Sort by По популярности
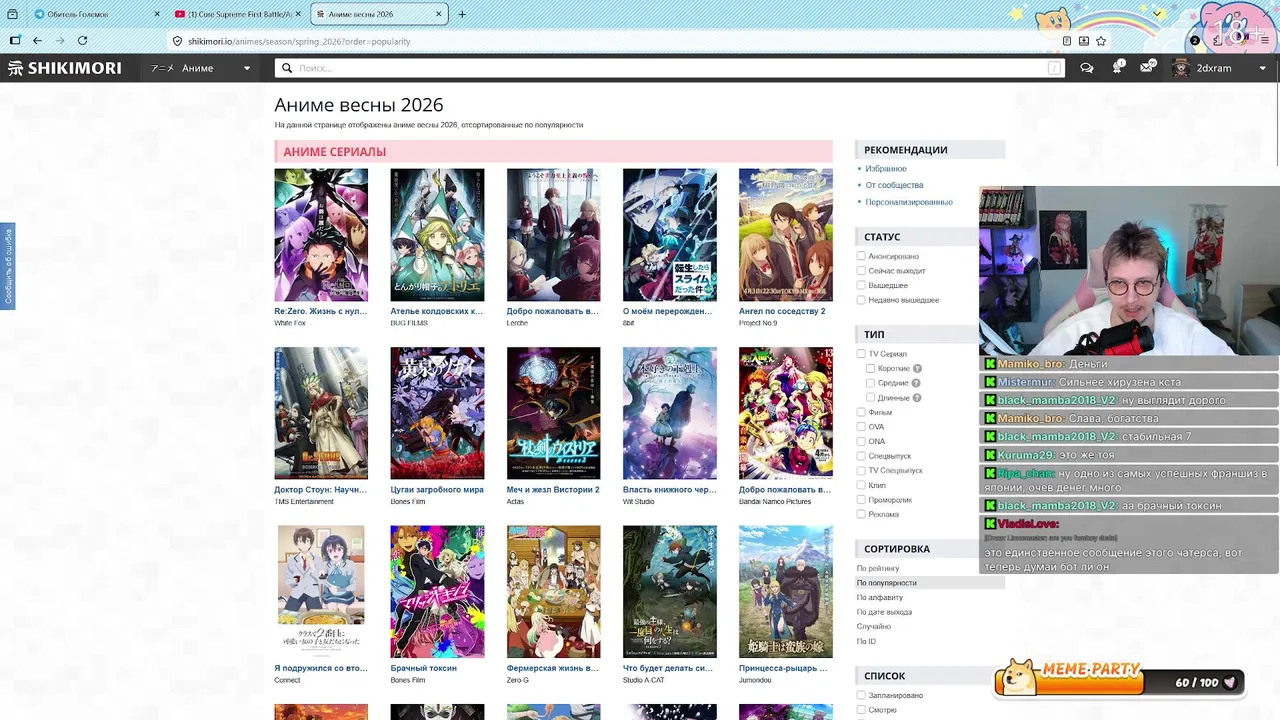Screen dimensions: 1280x720 click(x=886, y=583)
